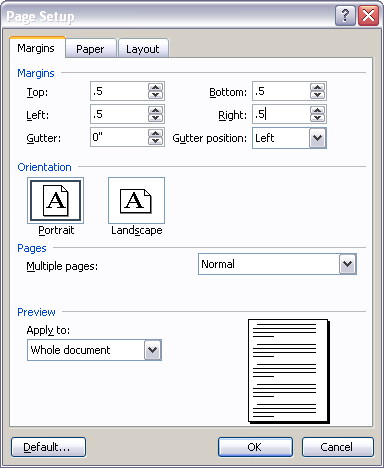Confirm settings with the OK button
384x468 pixels.
click(x=255, y=447)
